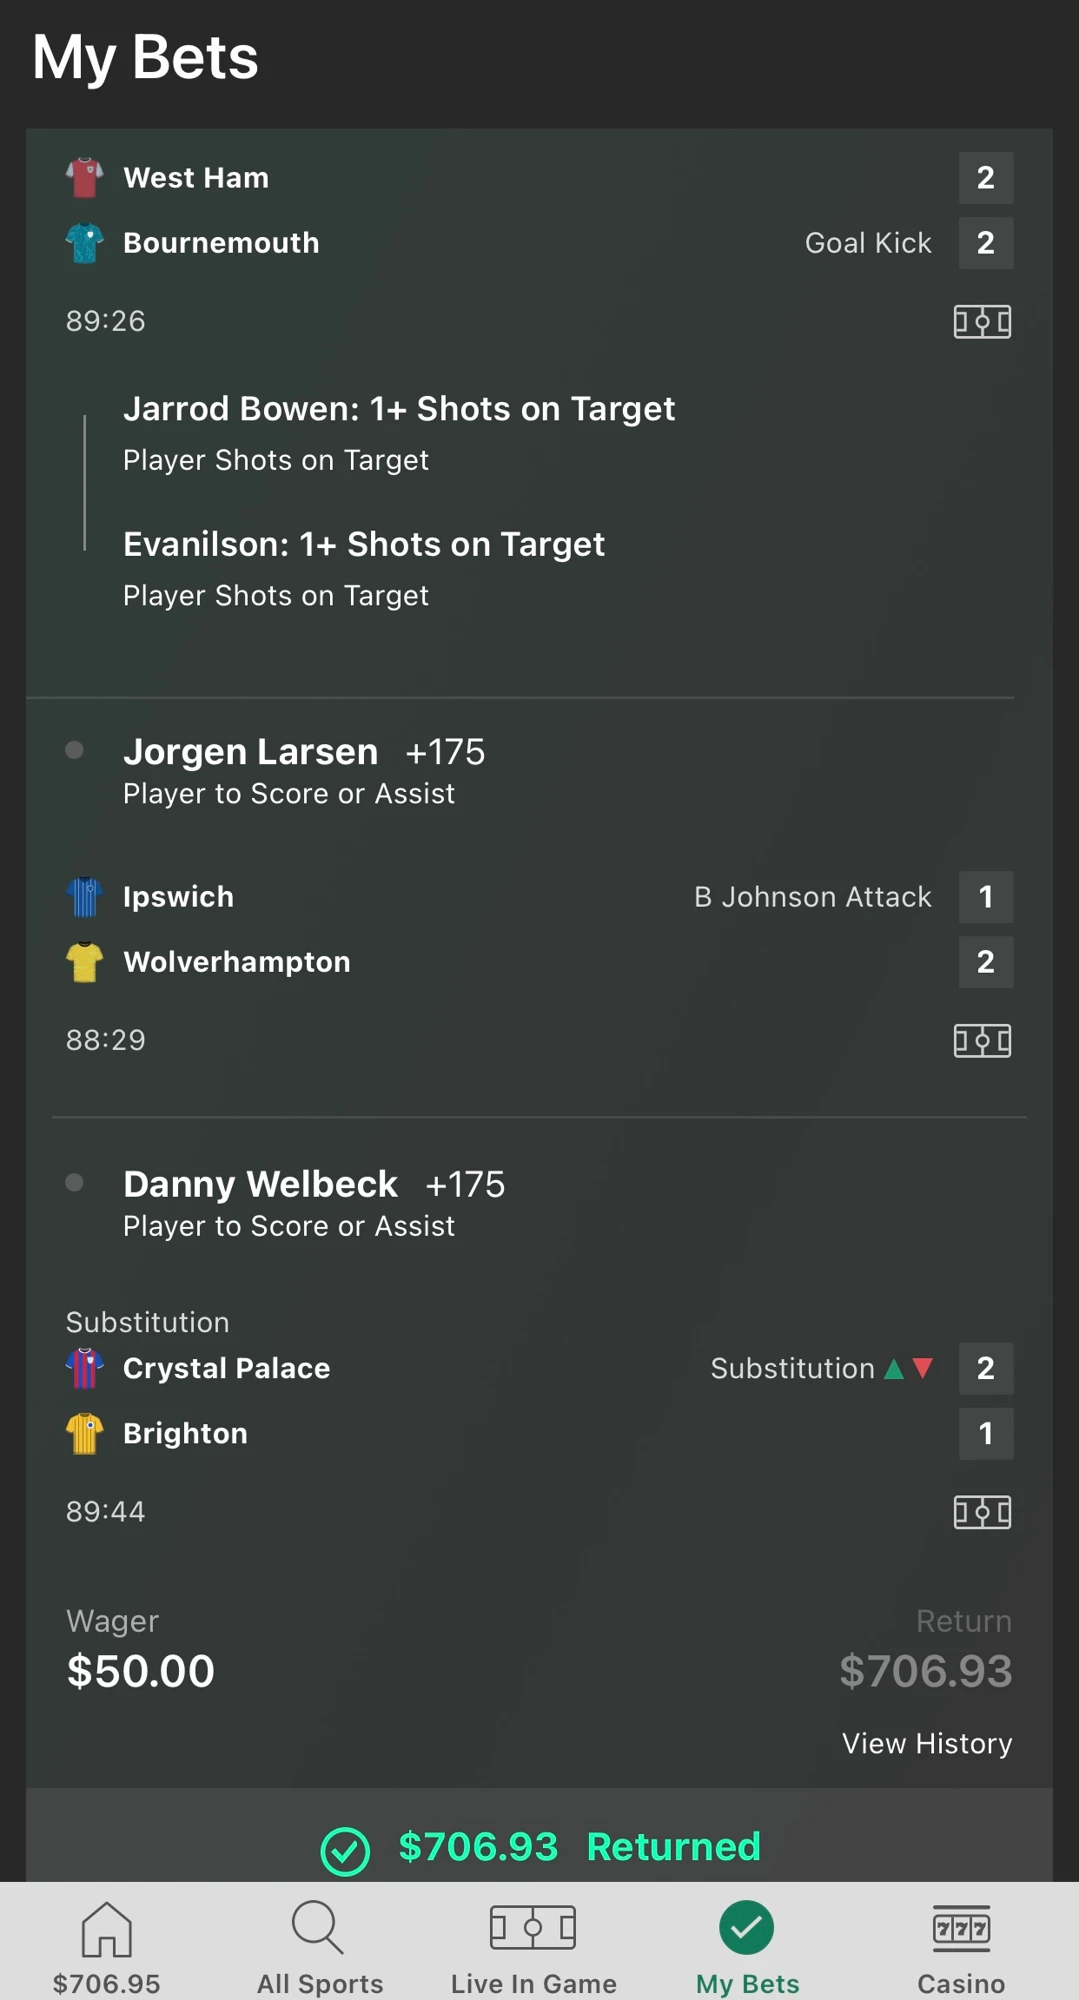
Task: Tap Substitution arrows indicator for Crystal Palace
Action: [909, 1368]
